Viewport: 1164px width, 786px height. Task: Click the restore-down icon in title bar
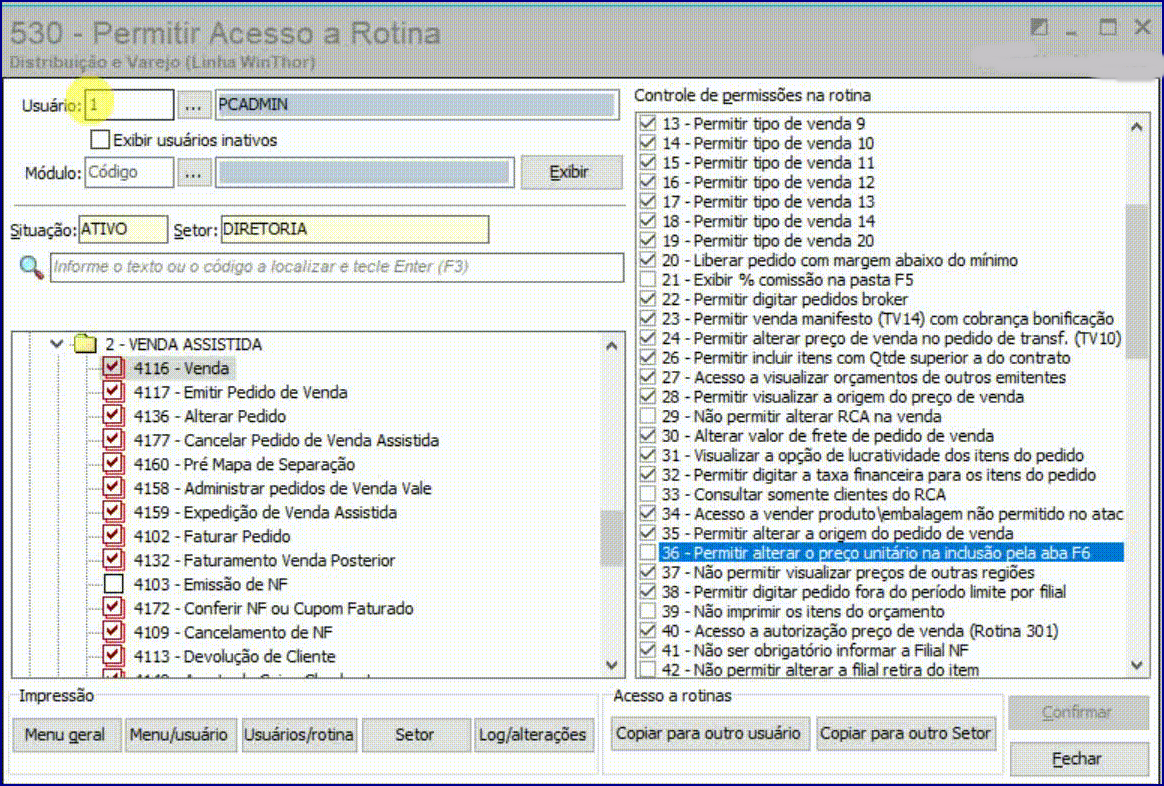[x=1039, y=28]
